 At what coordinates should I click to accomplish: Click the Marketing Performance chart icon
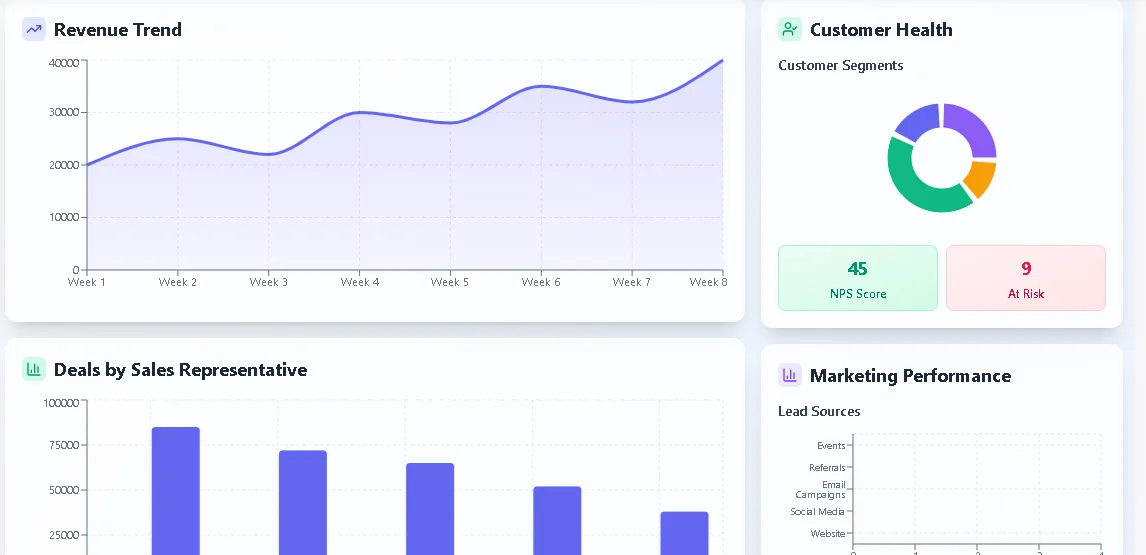point(790,375)
